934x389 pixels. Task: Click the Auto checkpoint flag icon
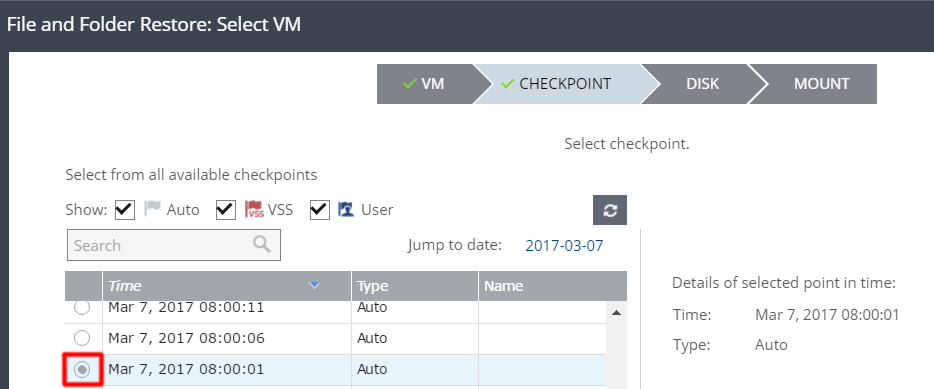(152, 209)
